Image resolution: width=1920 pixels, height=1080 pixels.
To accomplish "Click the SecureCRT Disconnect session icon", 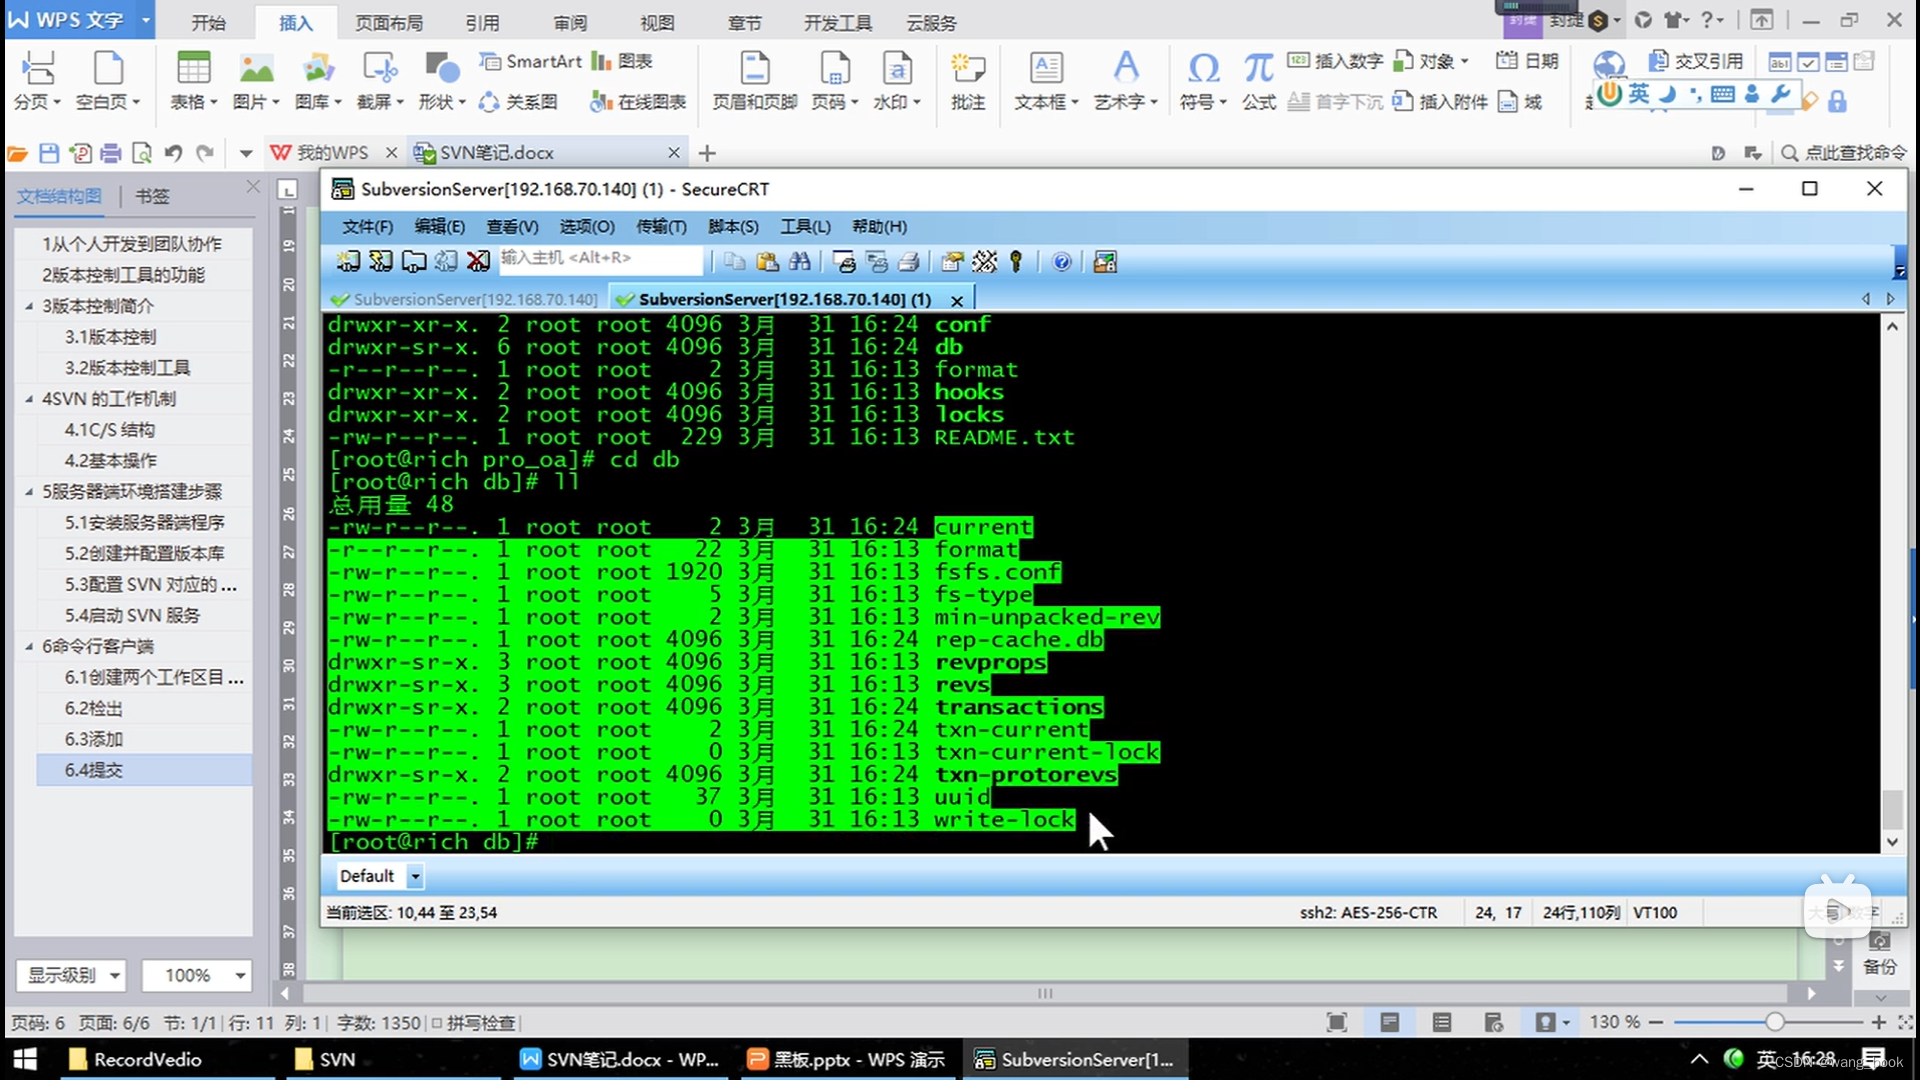I will [x=478, y=262].
